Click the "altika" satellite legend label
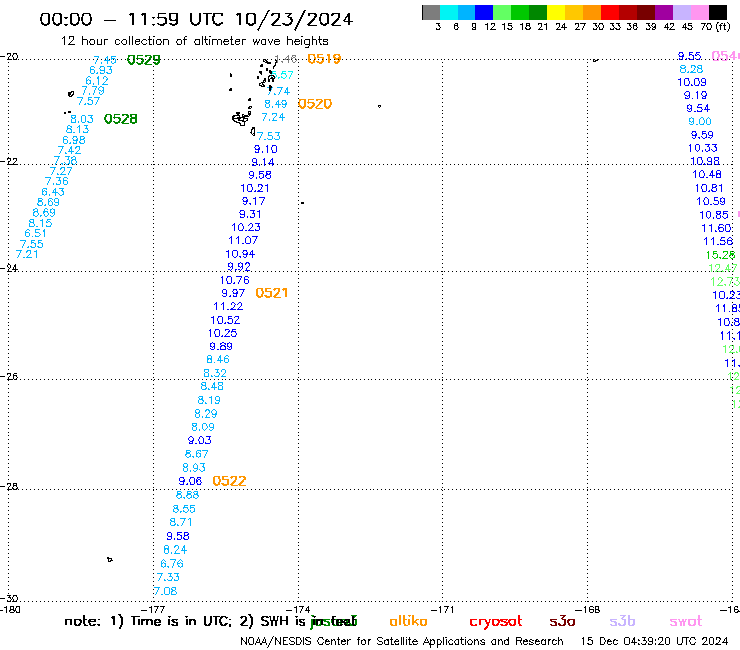 tap(408, 621)
